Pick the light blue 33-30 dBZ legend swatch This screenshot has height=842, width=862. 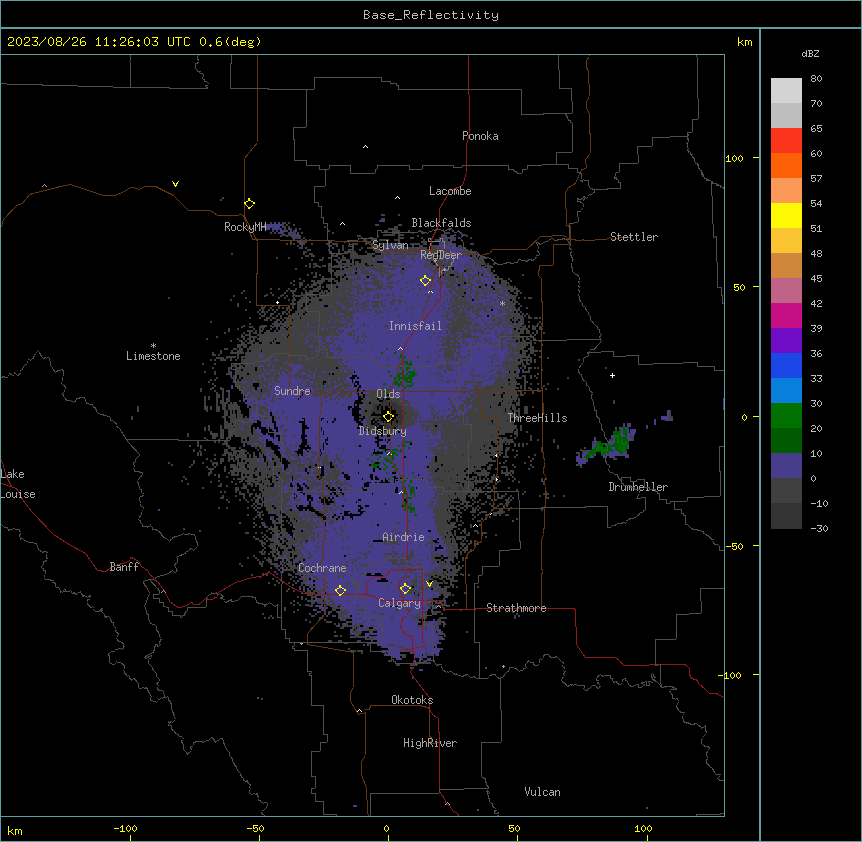coord(786,391)
